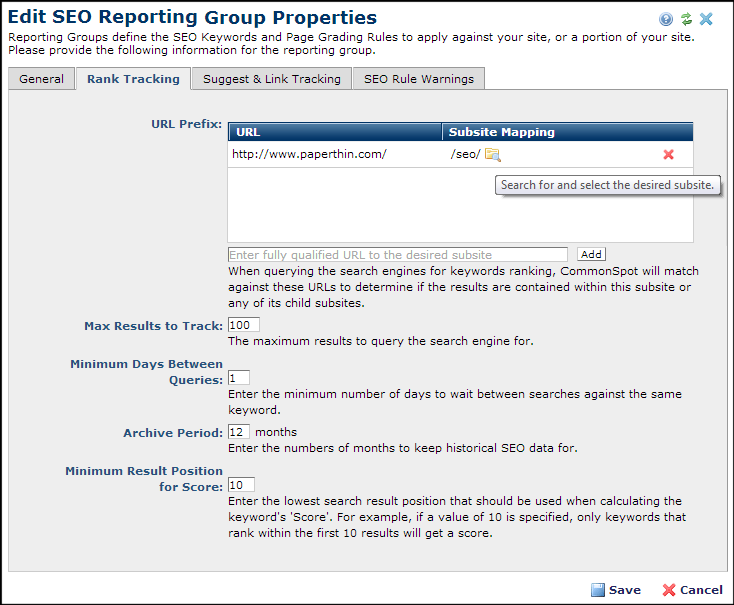Image resolution: width=734 pixels, height=605 pixels.
Task: Select the Rank Tracking tab
Action: (x=133, y=79)
